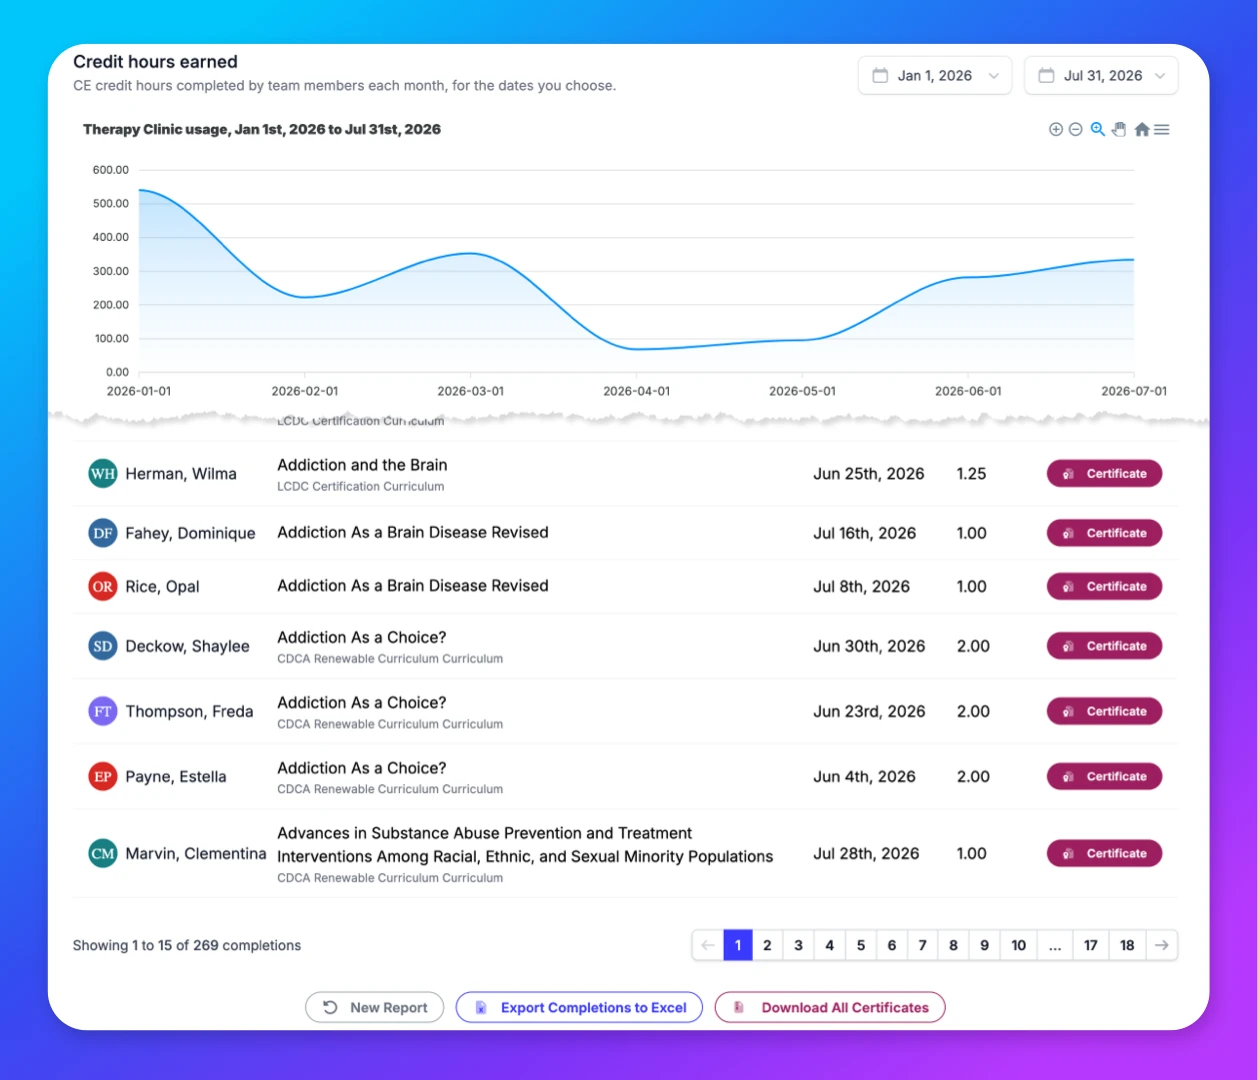Open Certificate for Marvin, Clementina
The image size is (1258, 1080).
point(1104,853)
